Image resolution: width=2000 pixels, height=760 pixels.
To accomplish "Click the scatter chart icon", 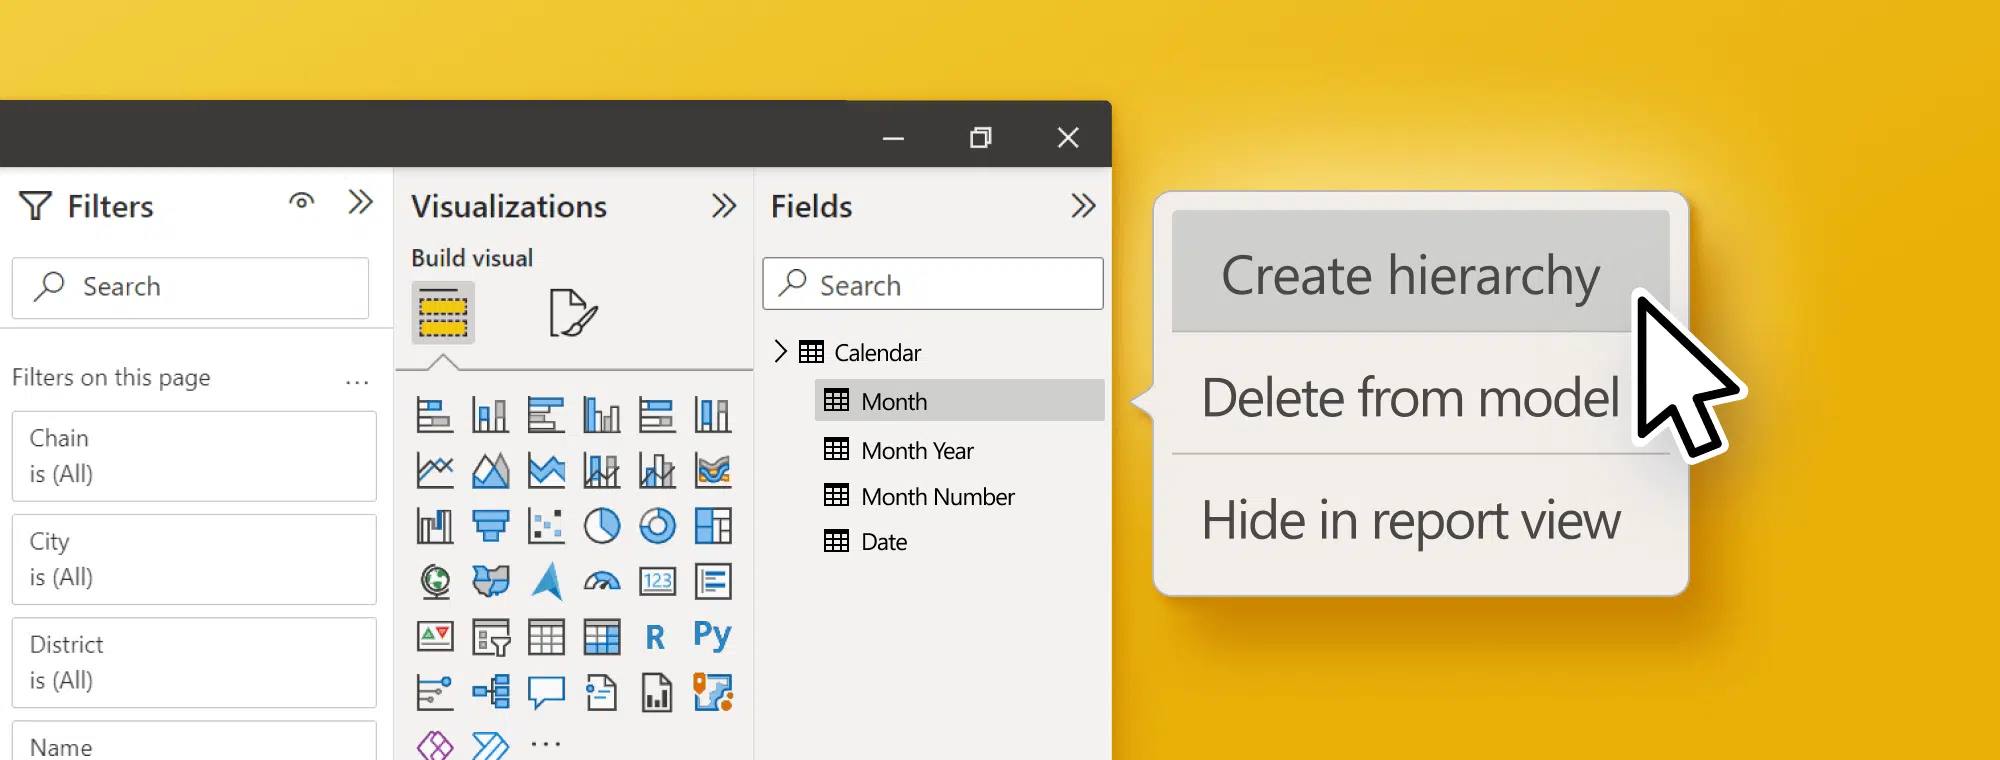I will click(546, 525).
